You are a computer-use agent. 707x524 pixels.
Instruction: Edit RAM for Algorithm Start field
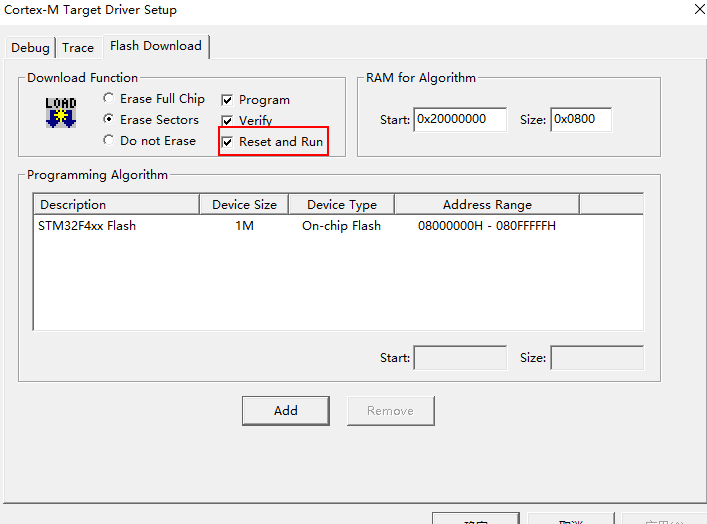460,120
